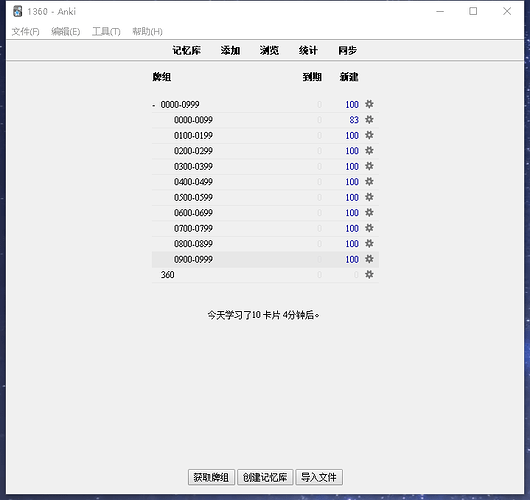Select the 0400-0499 deck

(193, 182)
